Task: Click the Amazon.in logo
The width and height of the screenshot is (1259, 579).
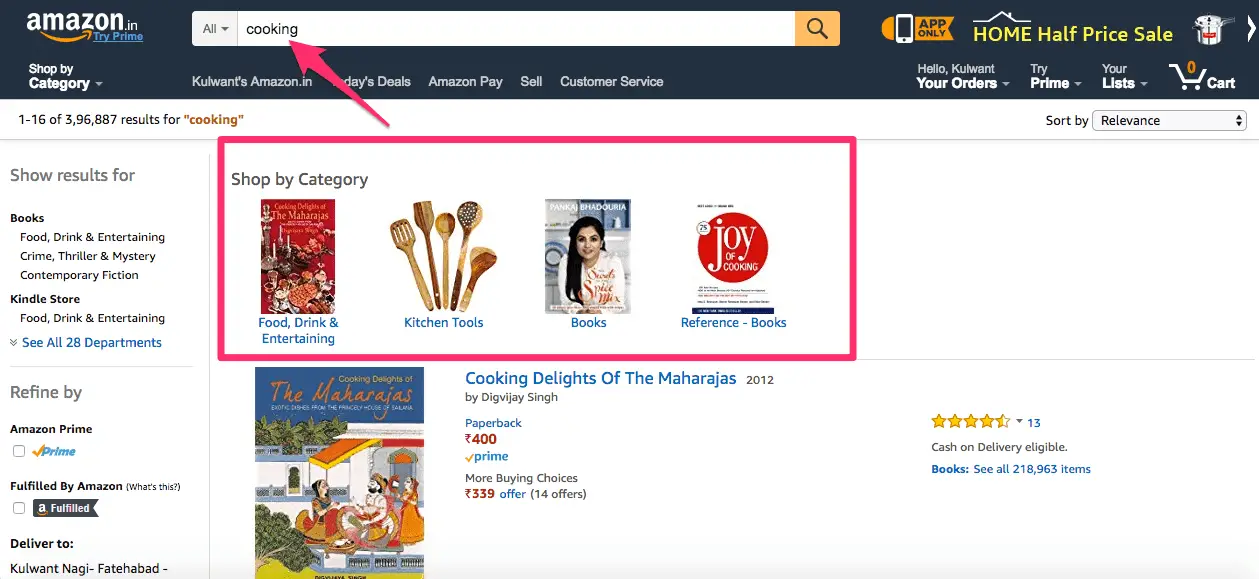Action: click(85, 27)
